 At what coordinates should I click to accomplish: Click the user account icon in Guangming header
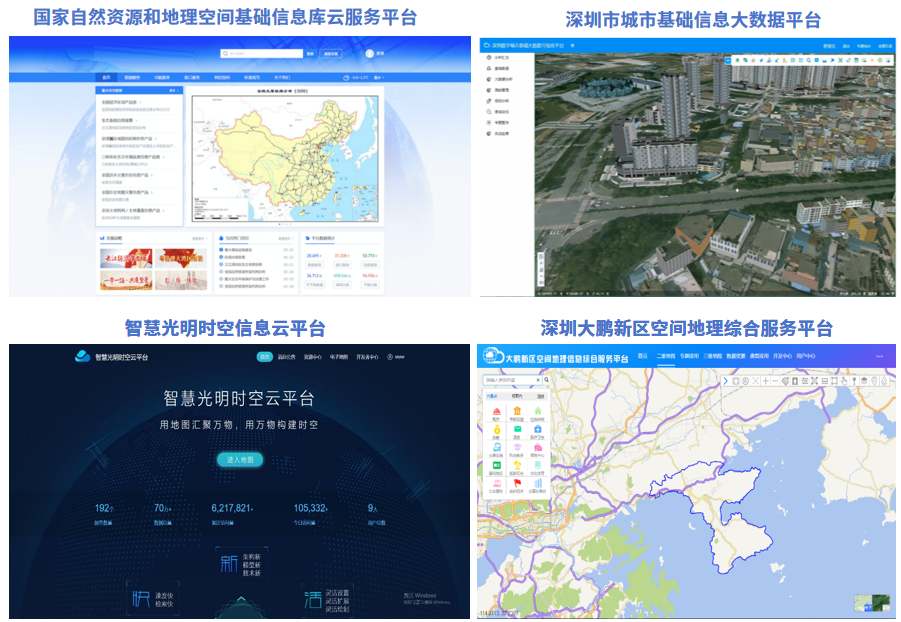coord(390,357)
